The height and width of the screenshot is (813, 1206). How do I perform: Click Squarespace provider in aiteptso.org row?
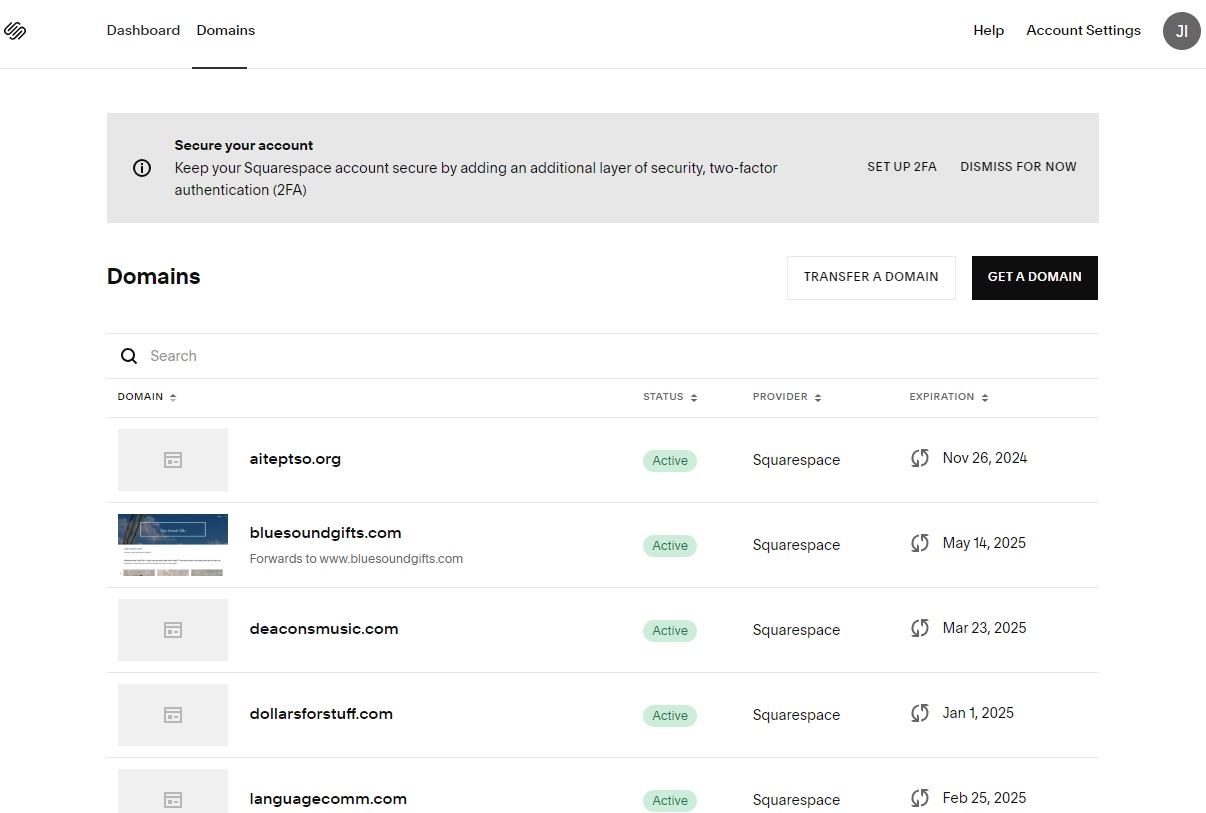[796, 460]
